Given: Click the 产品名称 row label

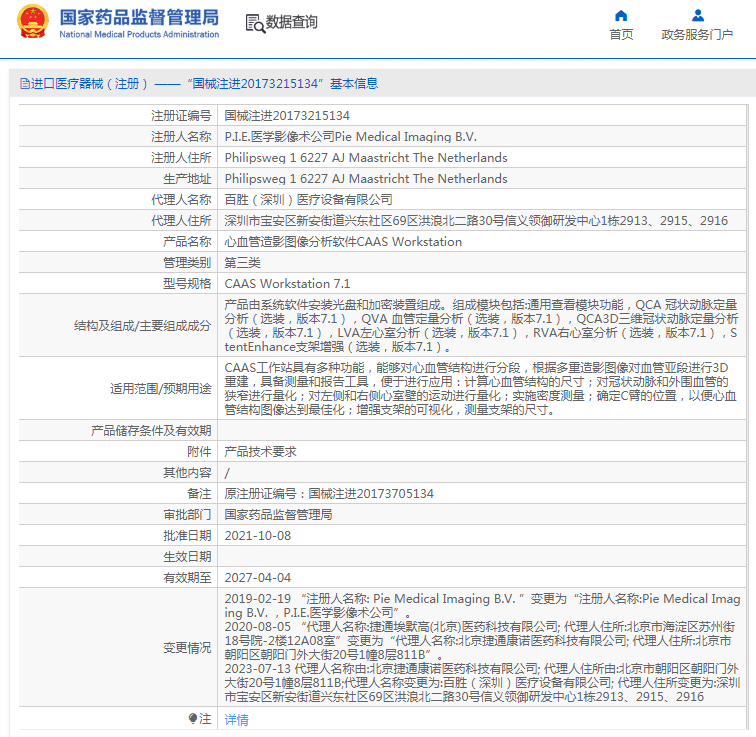Looking at the screenshot, I should 187,241.
